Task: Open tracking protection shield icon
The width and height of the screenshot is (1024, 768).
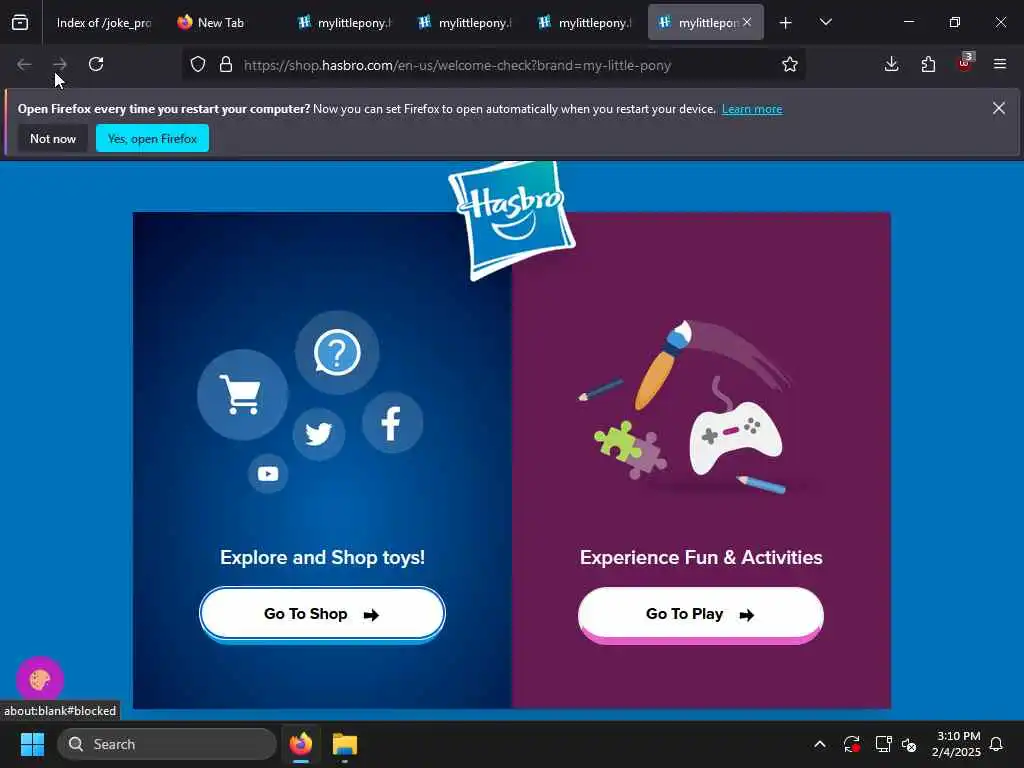Action: (198, 64)
